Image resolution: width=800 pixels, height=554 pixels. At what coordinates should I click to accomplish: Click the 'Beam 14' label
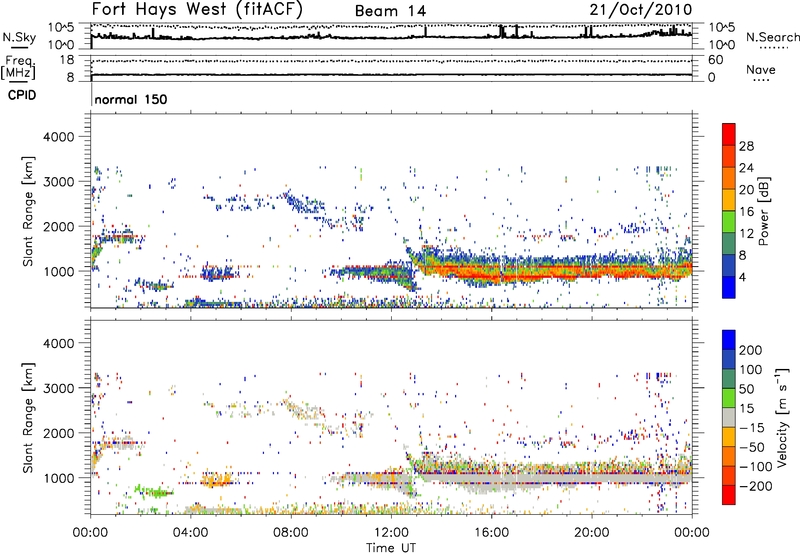point(390,11)
